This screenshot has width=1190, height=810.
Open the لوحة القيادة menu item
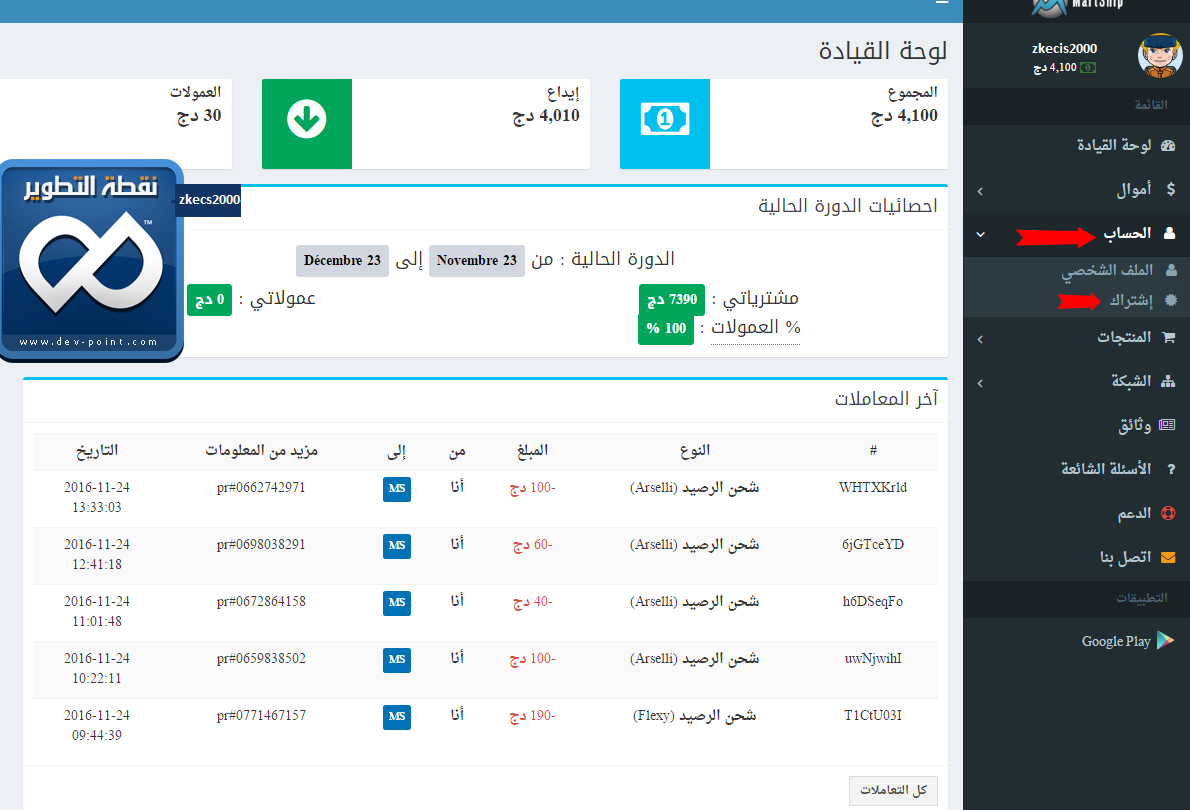click(1077, 145)
